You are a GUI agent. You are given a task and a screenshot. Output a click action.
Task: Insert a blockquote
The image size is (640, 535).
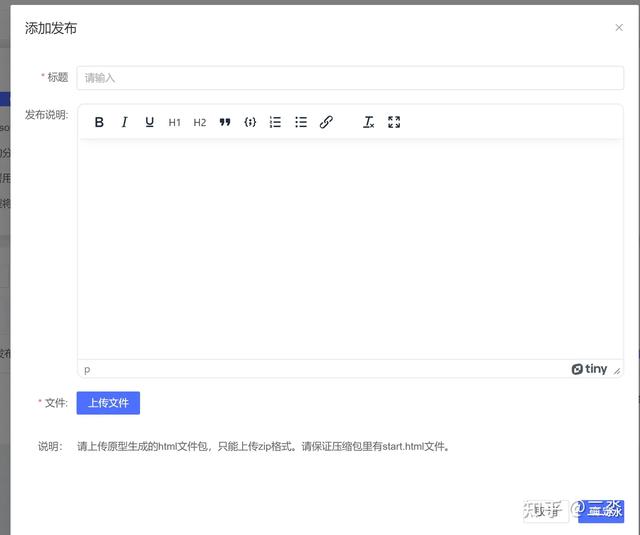click(225, 122)
